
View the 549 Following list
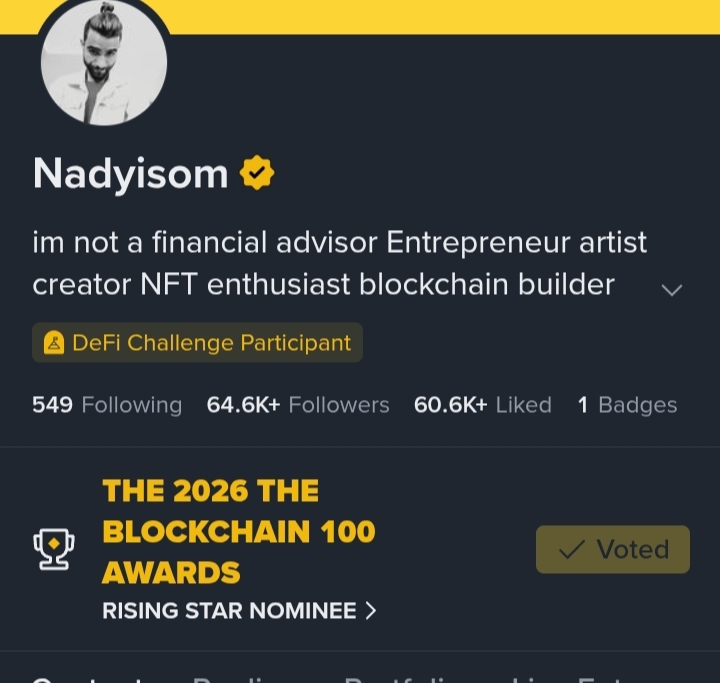[x=107, y=405]
